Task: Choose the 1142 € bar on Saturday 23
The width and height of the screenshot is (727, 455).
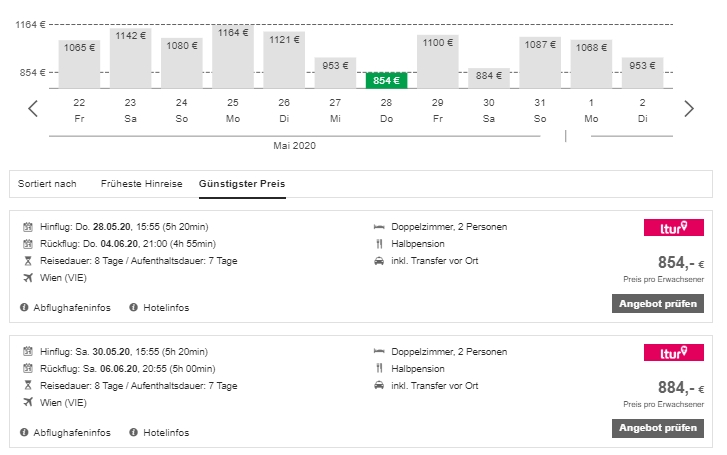Action: (130, 58)
